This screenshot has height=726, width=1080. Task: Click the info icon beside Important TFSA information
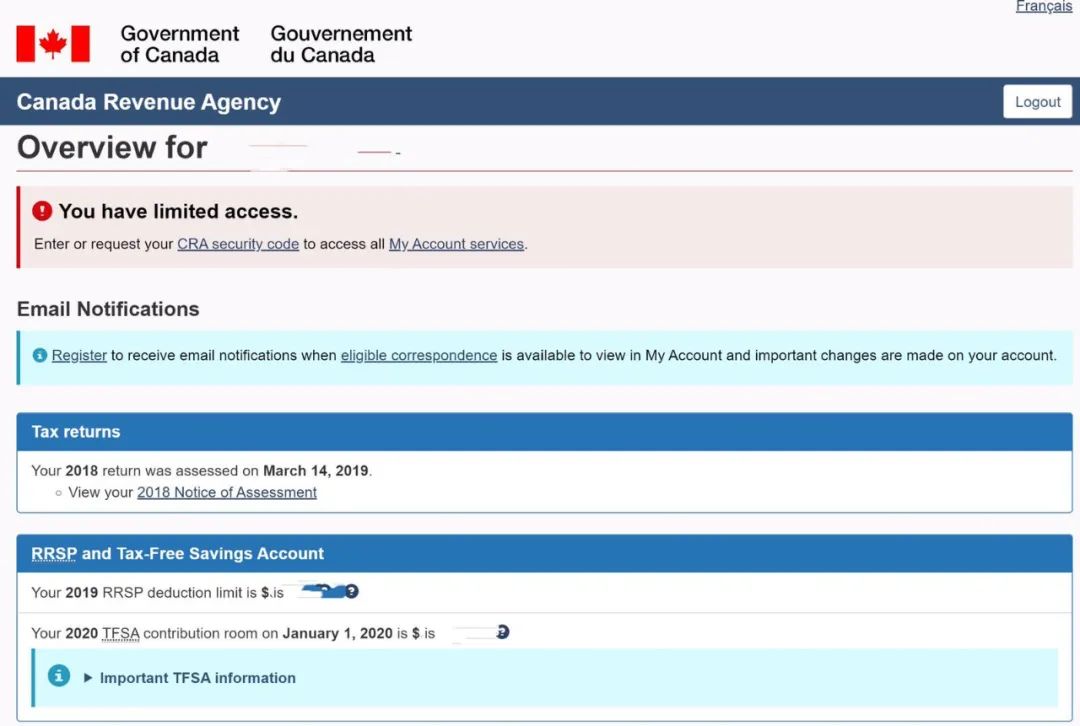point(58,675)
